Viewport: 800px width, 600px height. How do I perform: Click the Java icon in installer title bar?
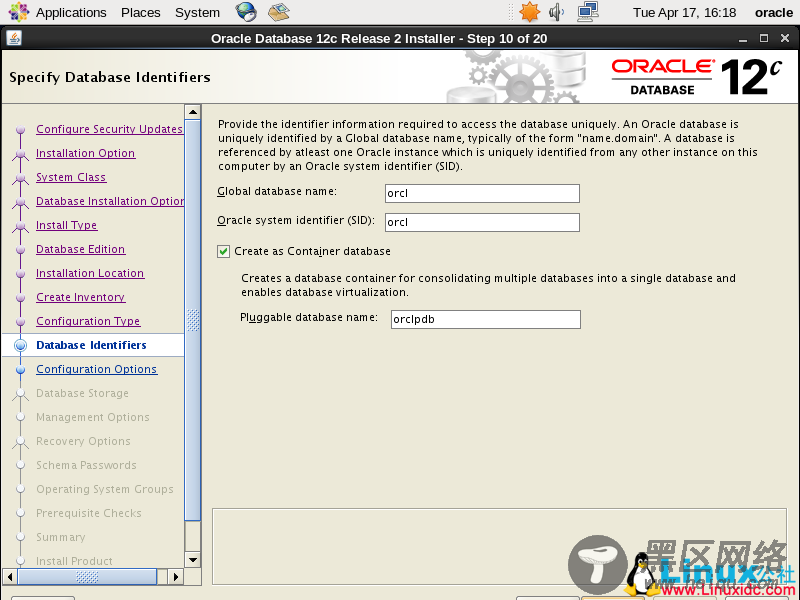14,38
